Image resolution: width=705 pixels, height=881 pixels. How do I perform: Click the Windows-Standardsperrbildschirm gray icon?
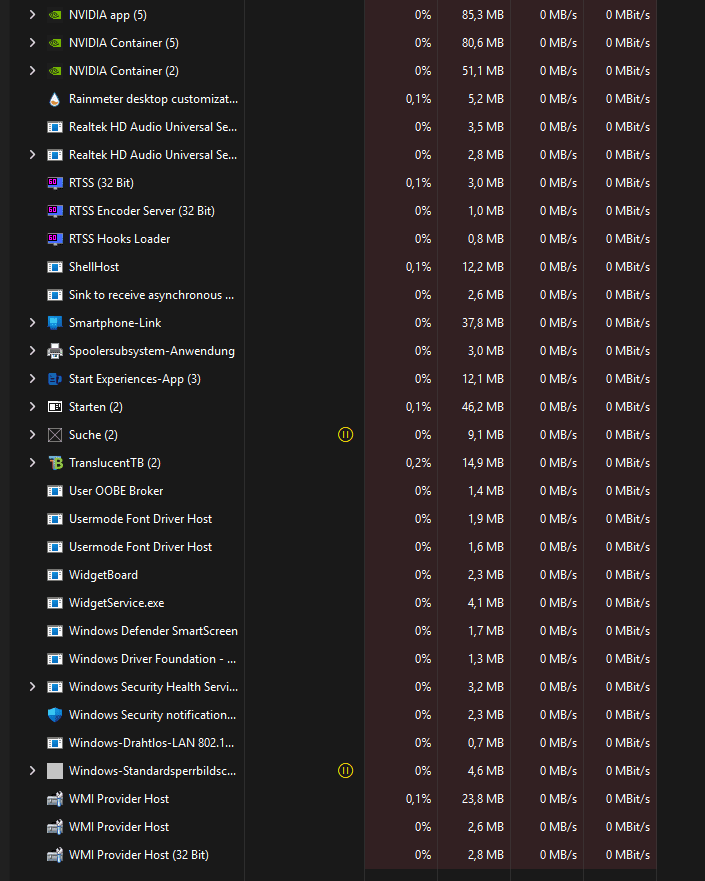coord(54,771)
